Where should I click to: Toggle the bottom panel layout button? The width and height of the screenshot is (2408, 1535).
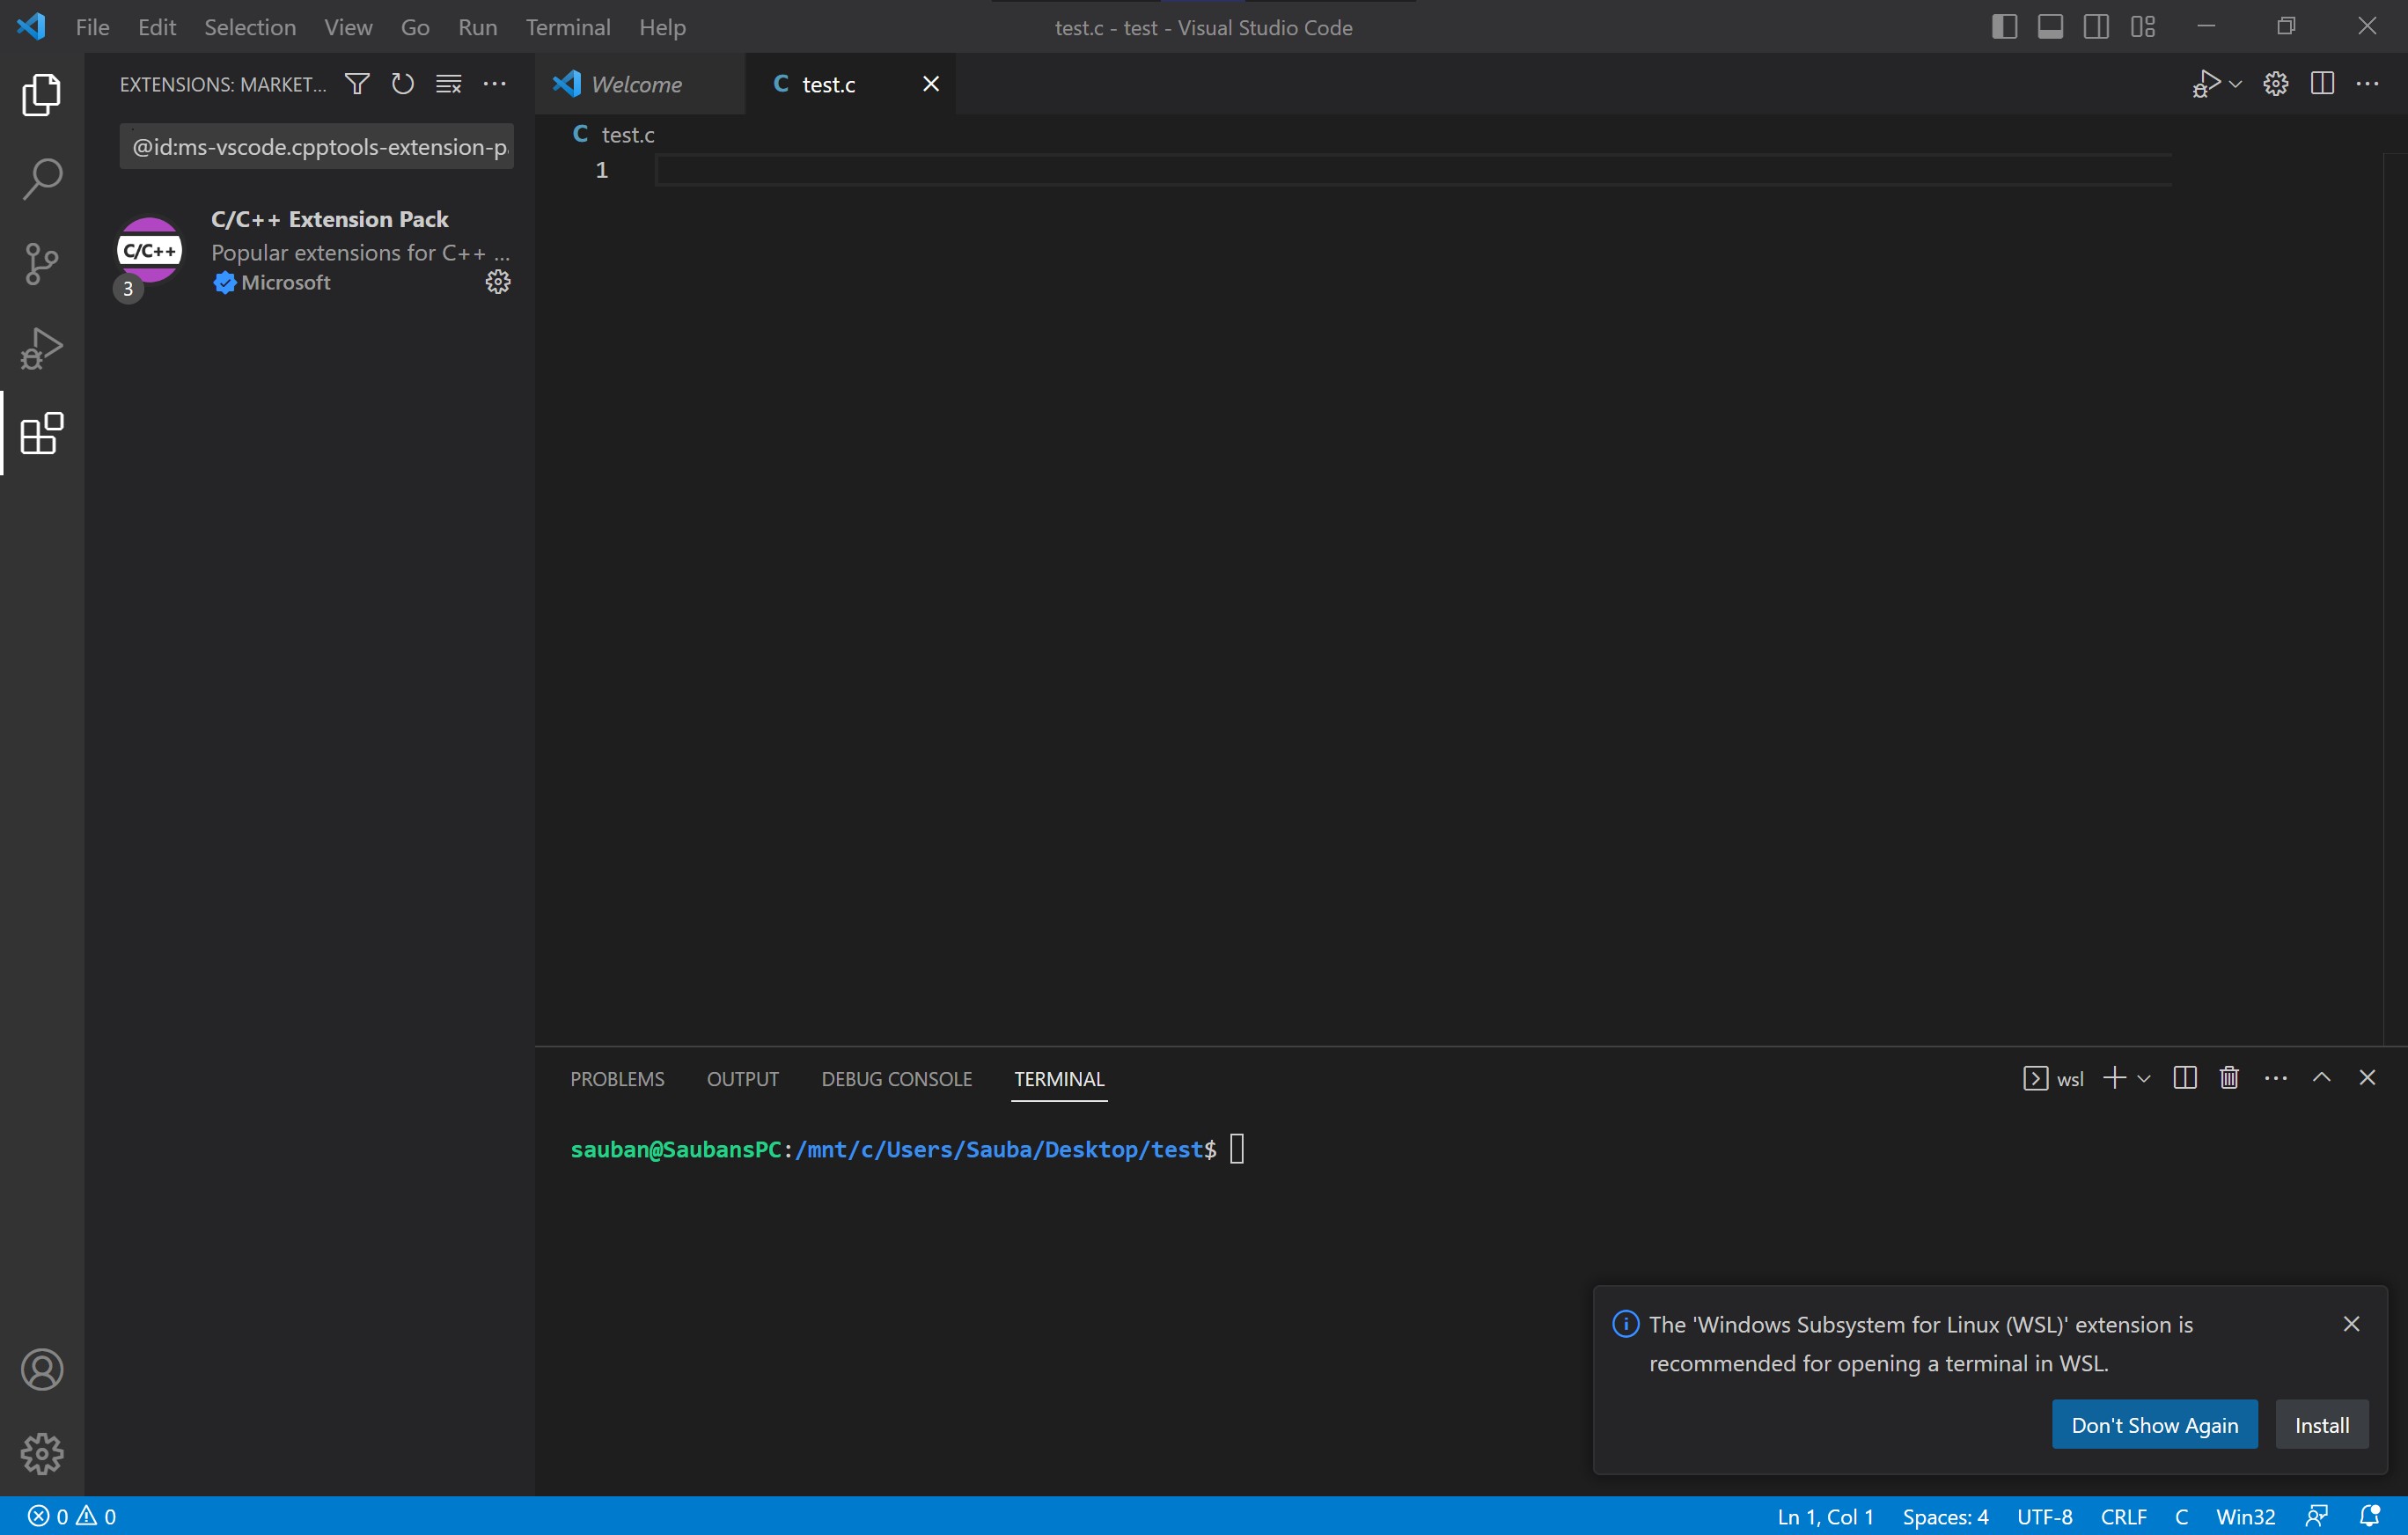coord(2050,27)
